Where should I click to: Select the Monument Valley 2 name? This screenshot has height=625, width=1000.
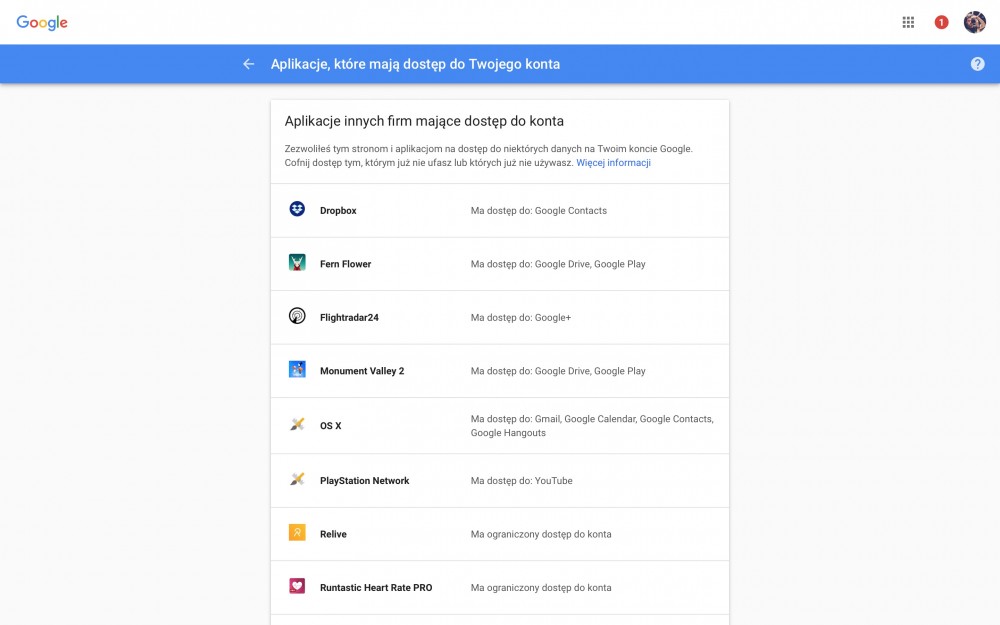point(362,371)
